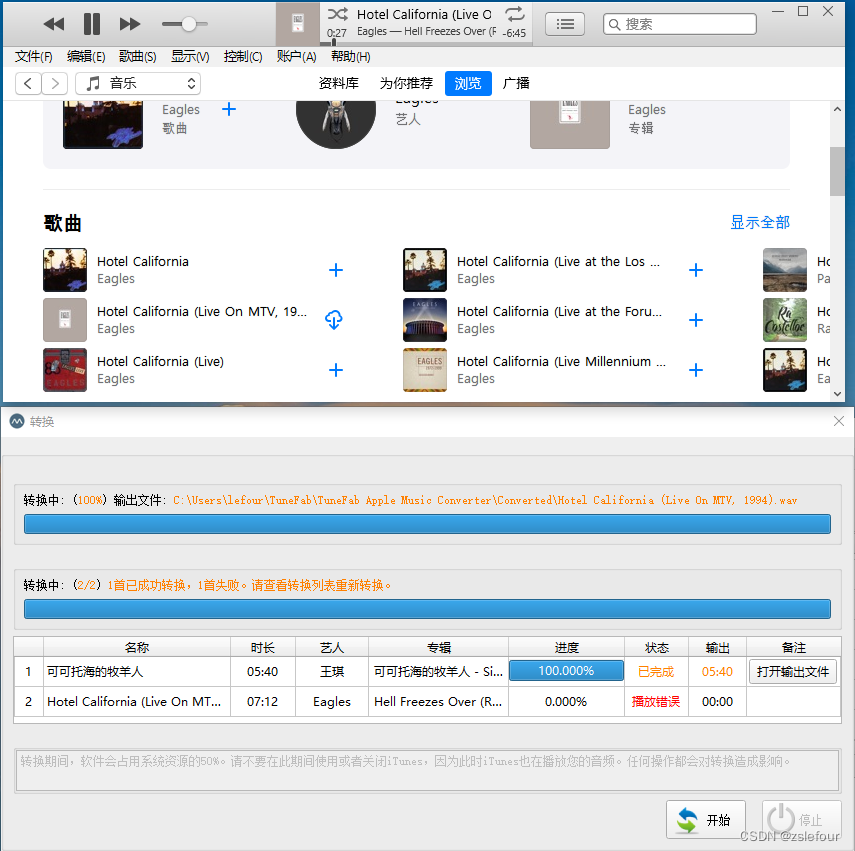The height and width of the screenshot is (851, 855).
Task: Select the 浏览 tab
Action: pyautogui.click(x=468, y=83)
